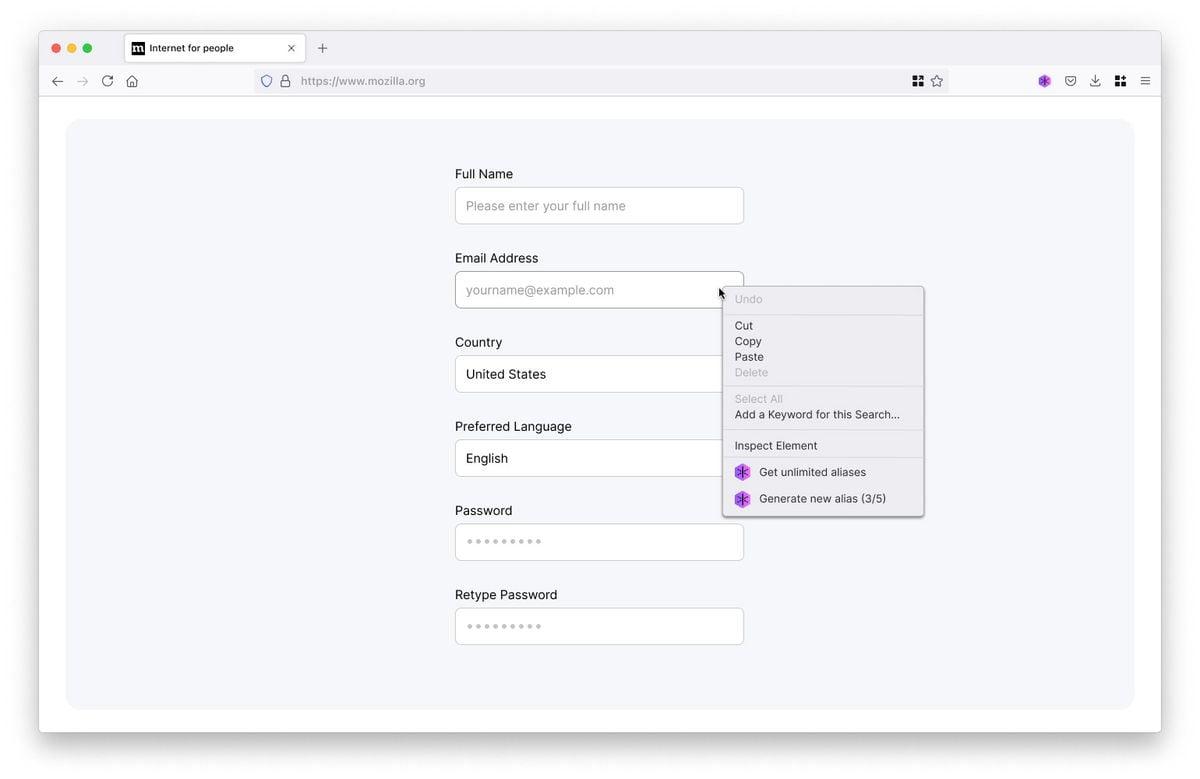Click greyed-out Undo menu entry
Viewport: 1200px width, 779px height.
pos(748,299)
